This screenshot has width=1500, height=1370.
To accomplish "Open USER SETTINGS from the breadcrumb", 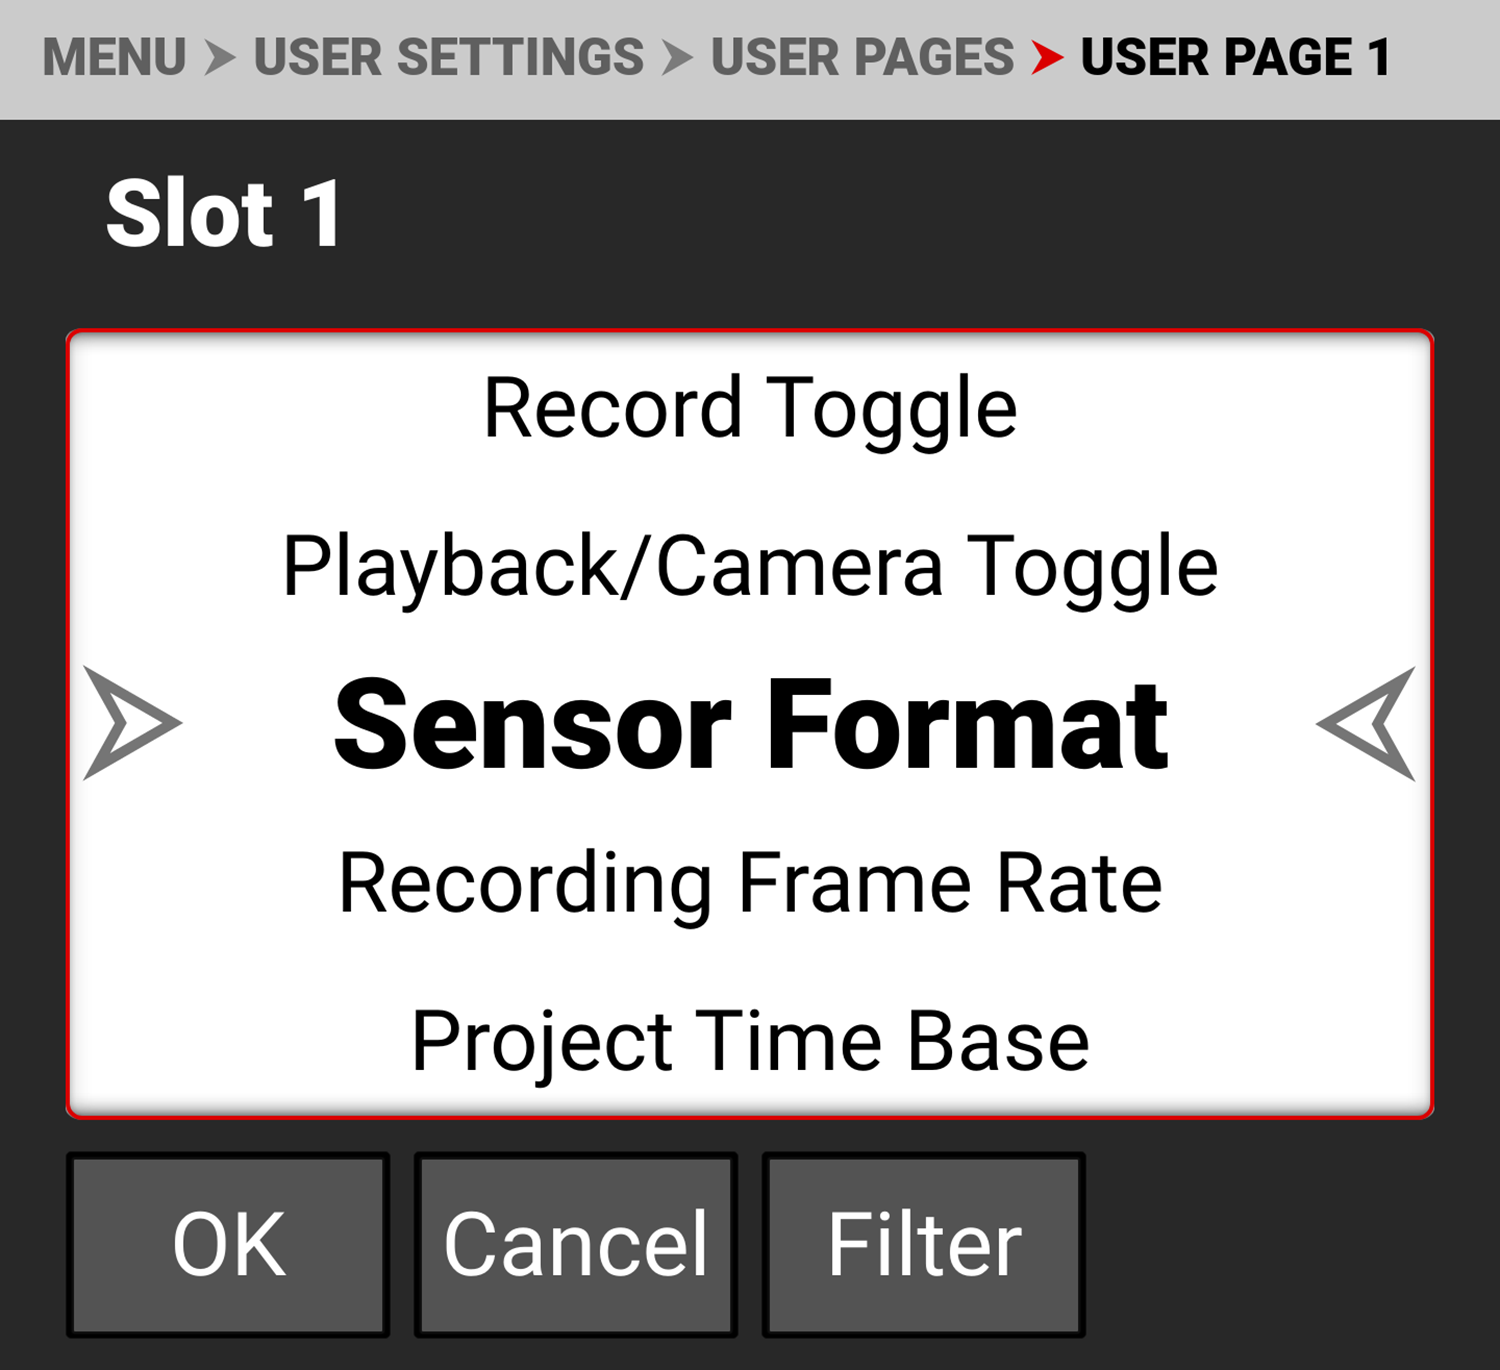I will point(448,58).
